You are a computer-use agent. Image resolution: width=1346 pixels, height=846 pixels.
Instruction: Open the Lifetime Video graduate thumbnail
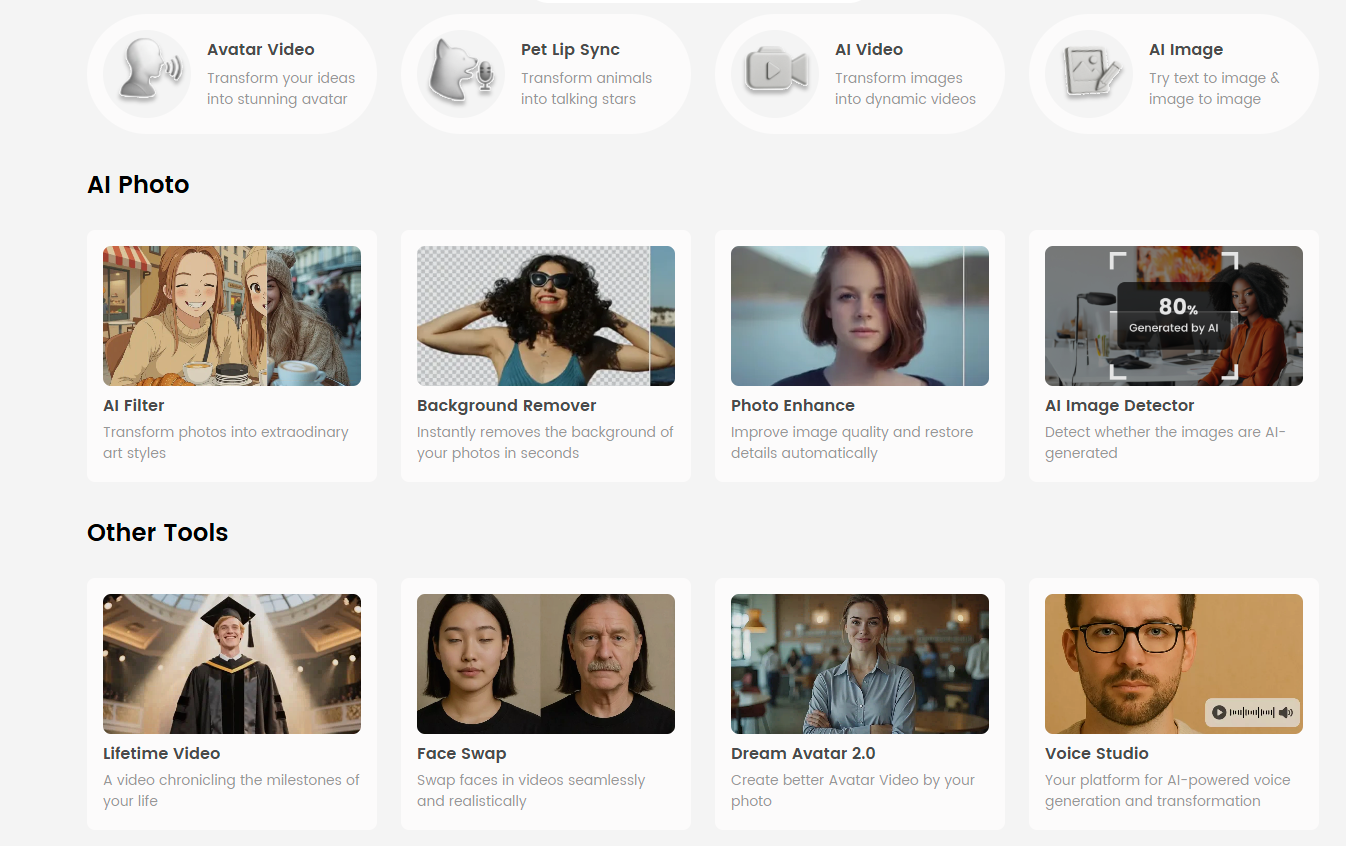click(232, 664)
